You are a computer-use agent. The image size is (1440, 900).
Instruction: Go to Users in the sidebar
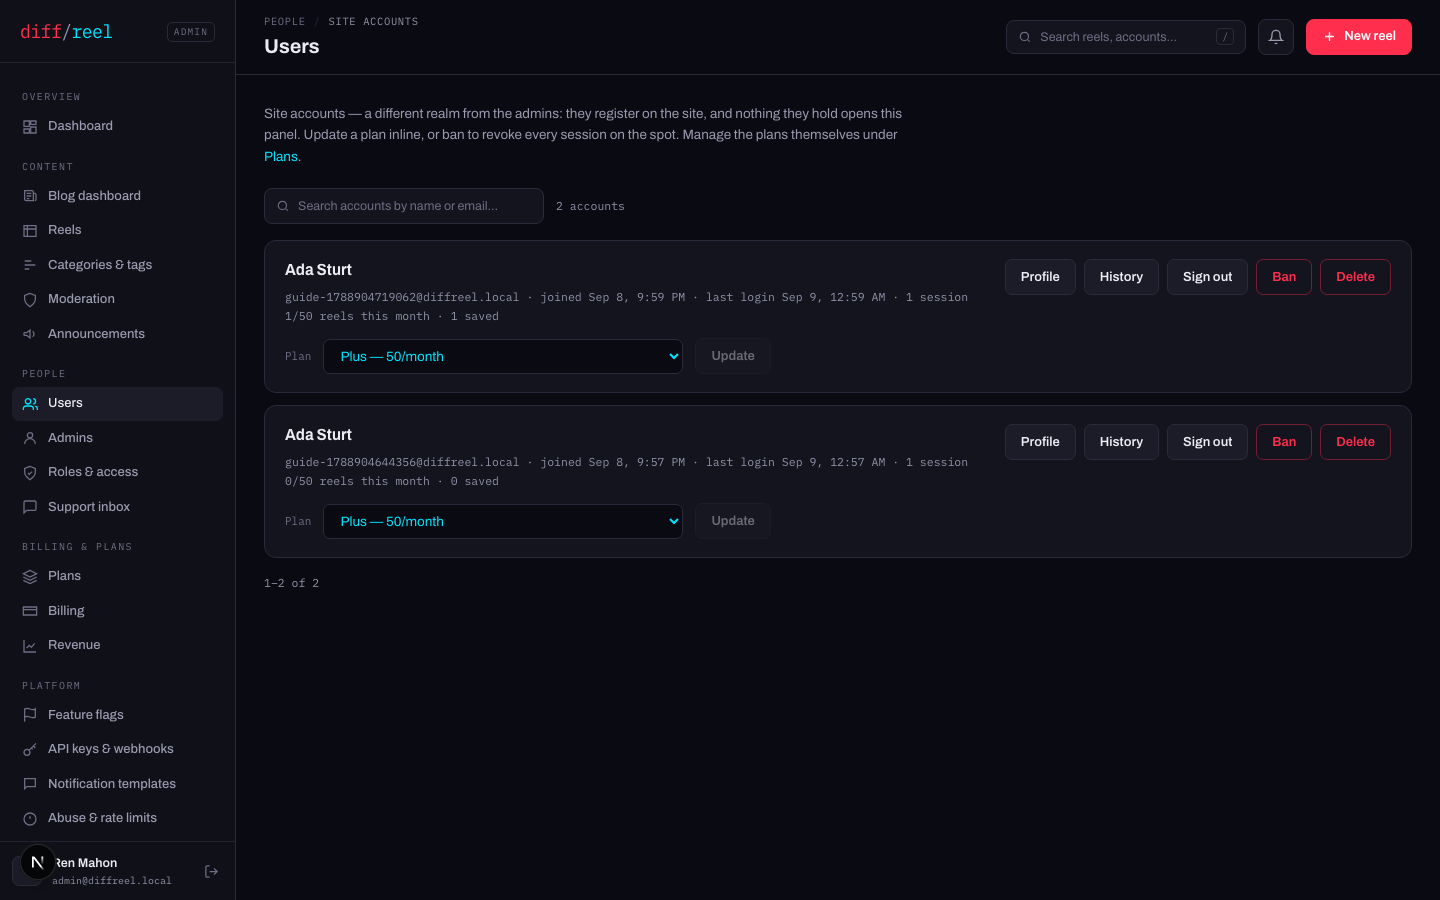point(117,404)
